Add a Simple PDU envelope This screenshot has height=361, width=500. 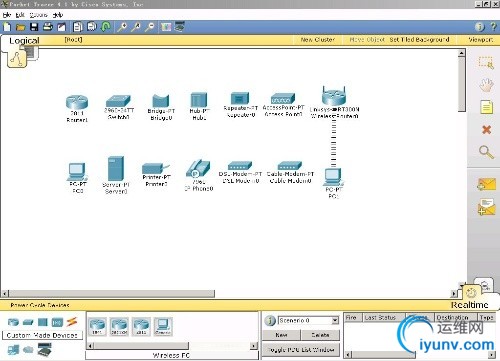pyautogui.click(x=486, y=184)
